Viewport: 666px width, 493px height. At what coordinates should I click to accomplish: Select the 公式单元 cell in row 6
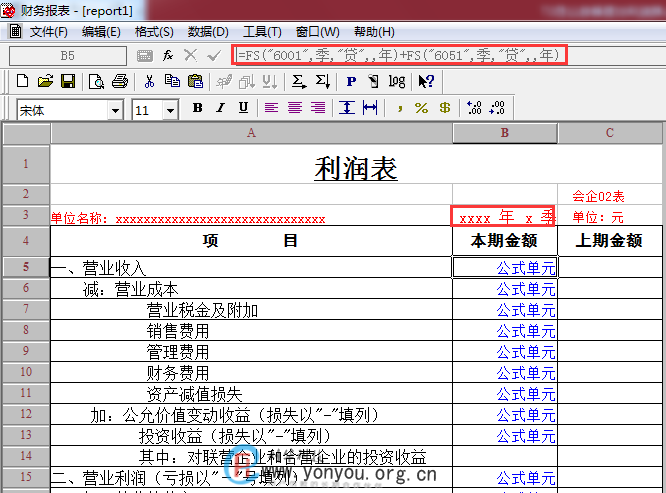505,288
